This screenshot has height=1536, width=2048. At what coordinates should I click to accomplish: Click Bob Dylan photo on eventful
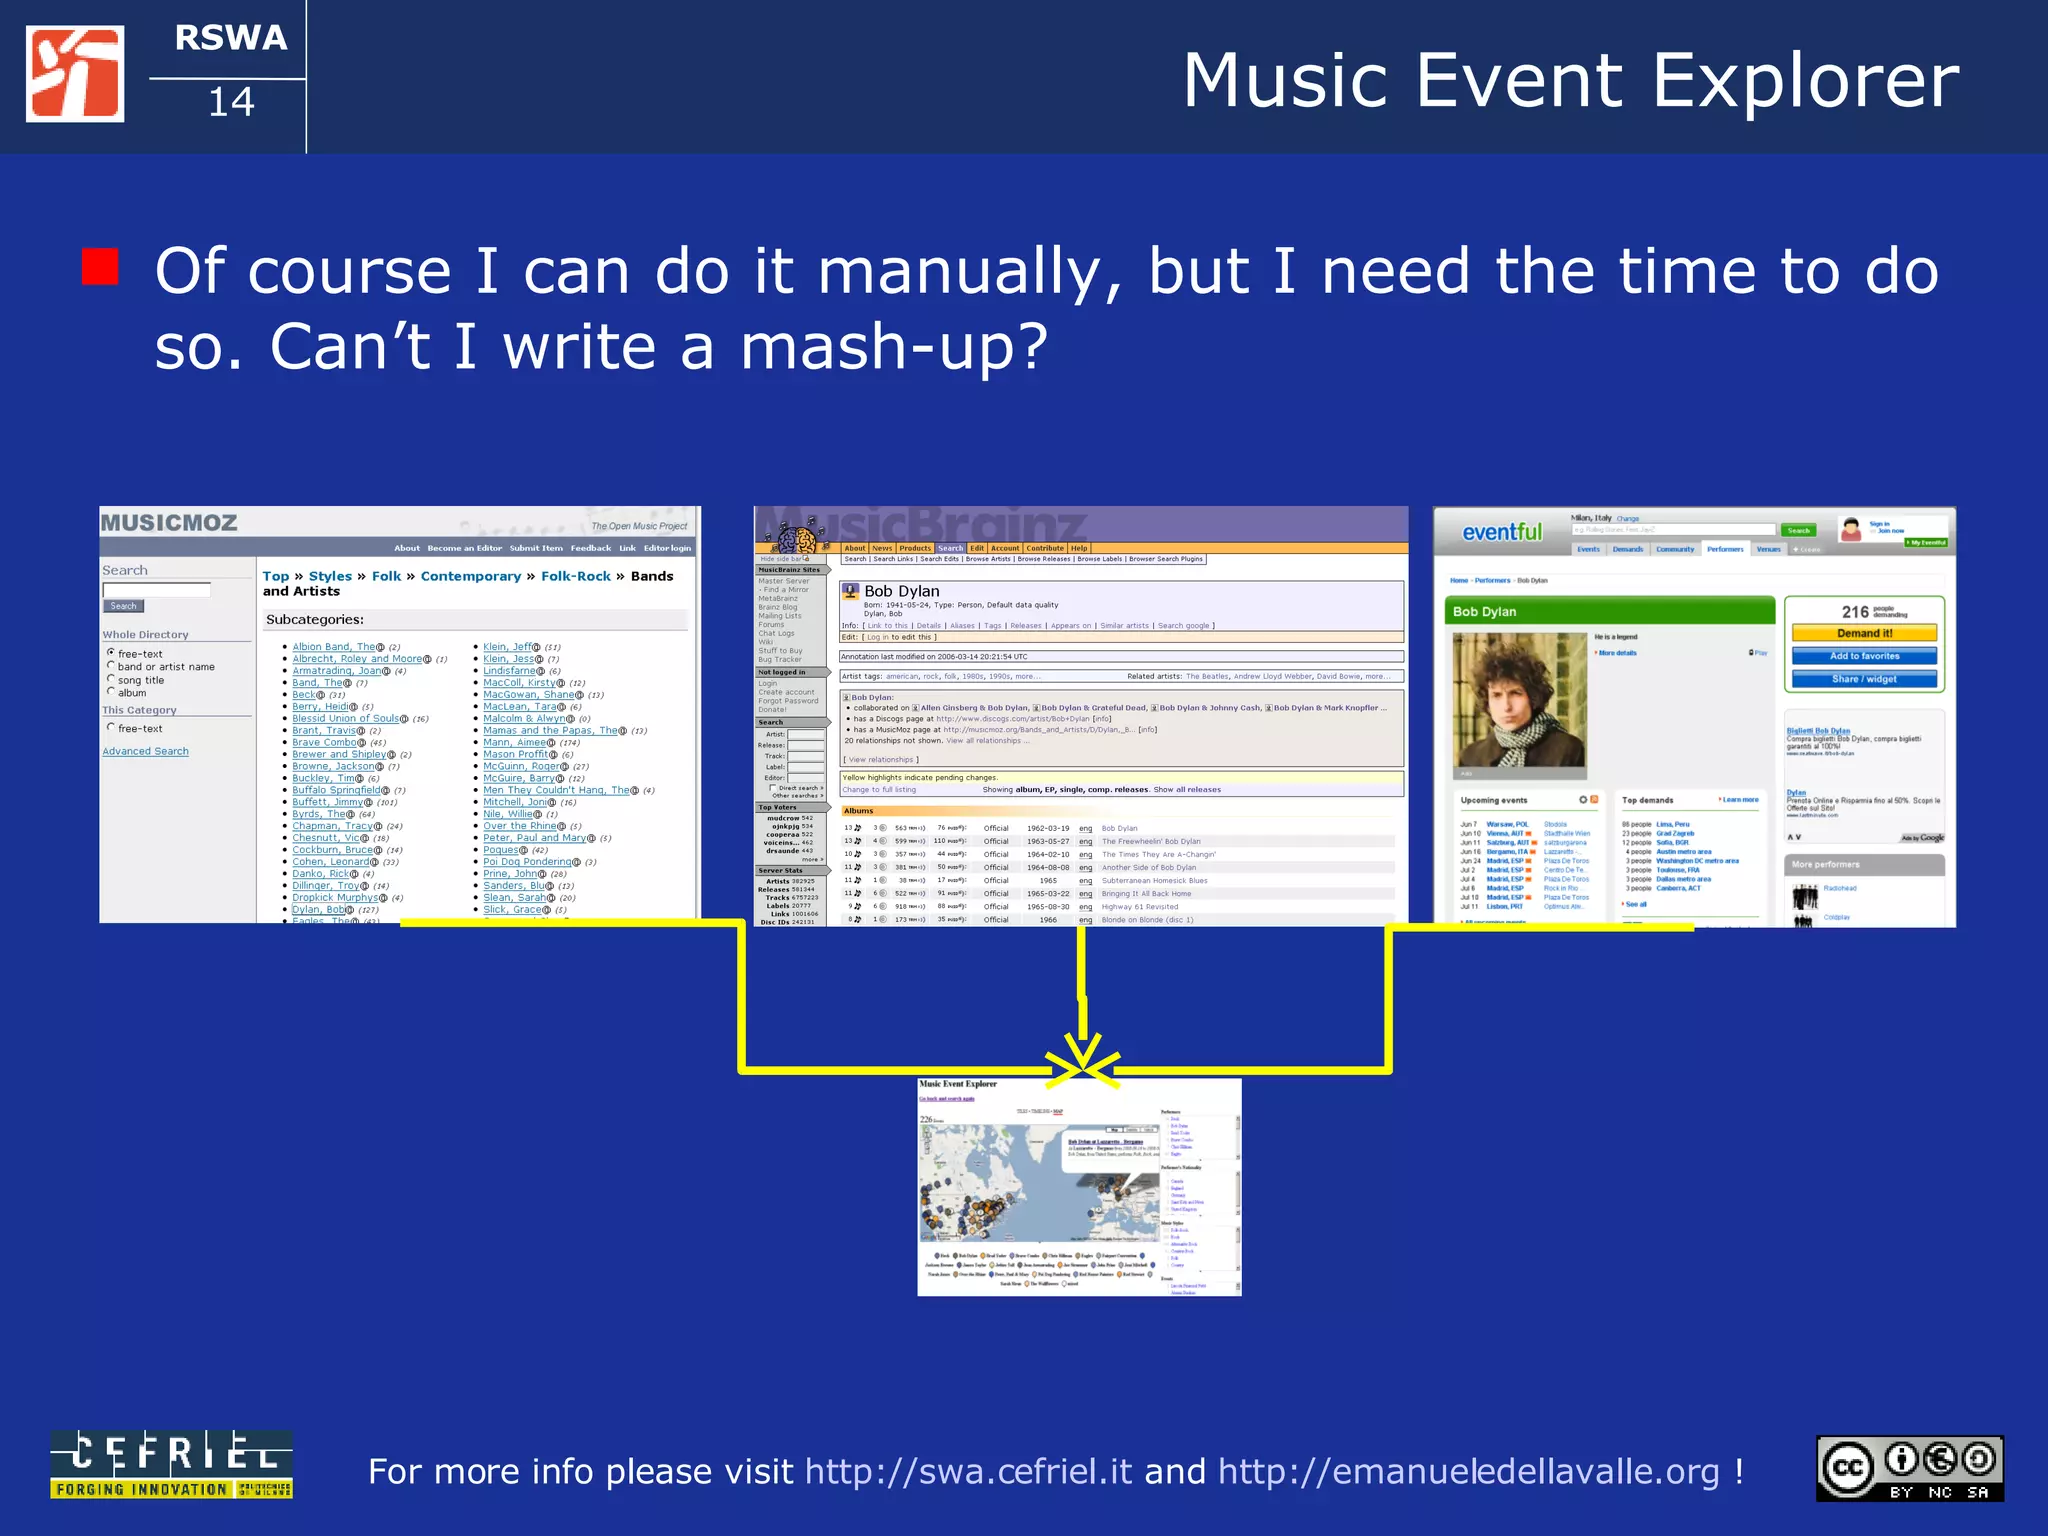[x=1519, y=704]
